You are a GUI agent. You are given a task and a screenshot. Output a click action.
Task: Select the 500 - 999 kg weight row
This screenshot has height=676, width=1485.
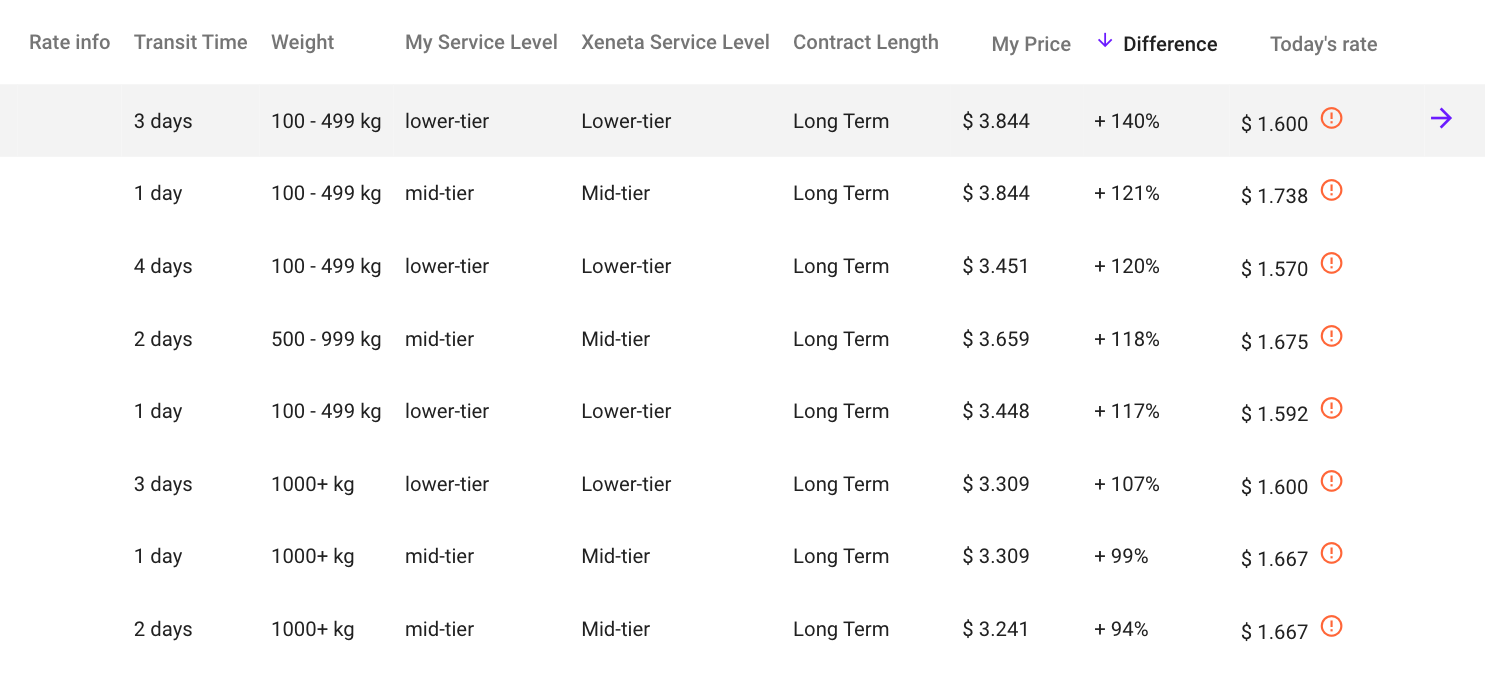(x=742, y=339)
